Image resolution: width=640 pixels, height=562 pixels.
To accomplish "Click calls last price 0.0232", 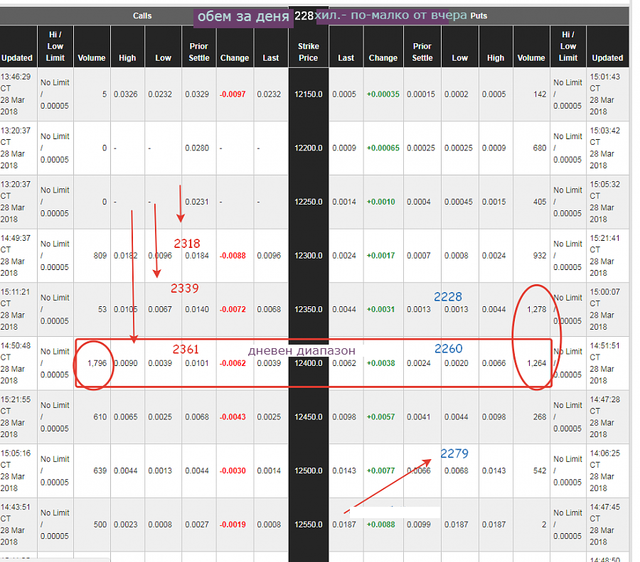I will coord(269,94).
